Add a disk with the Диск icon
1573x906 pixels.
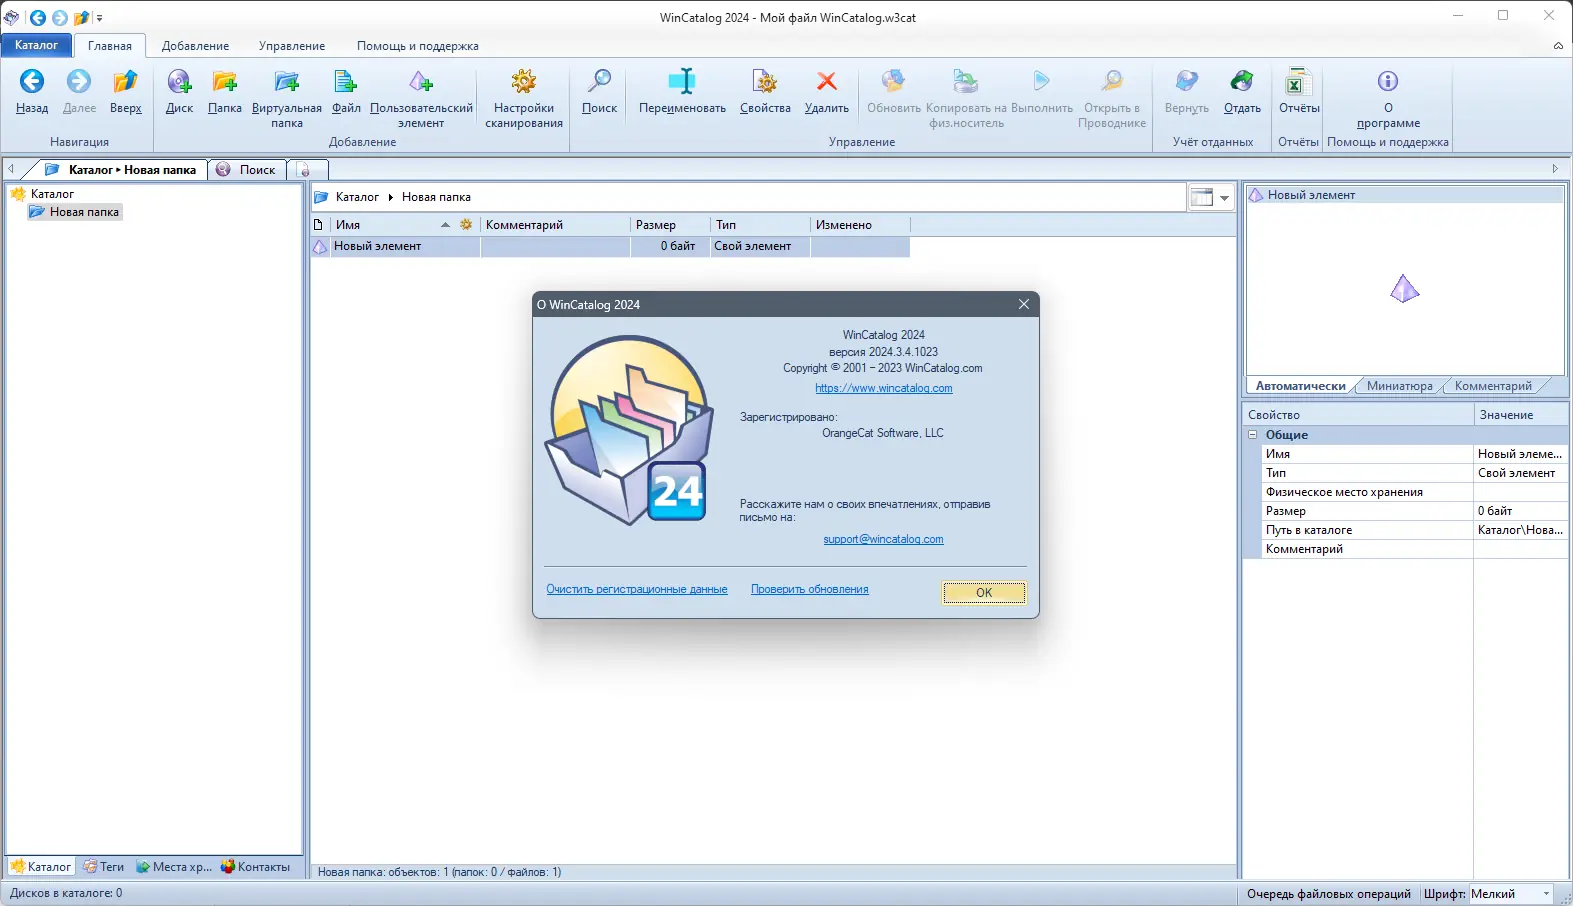(179, 82)
